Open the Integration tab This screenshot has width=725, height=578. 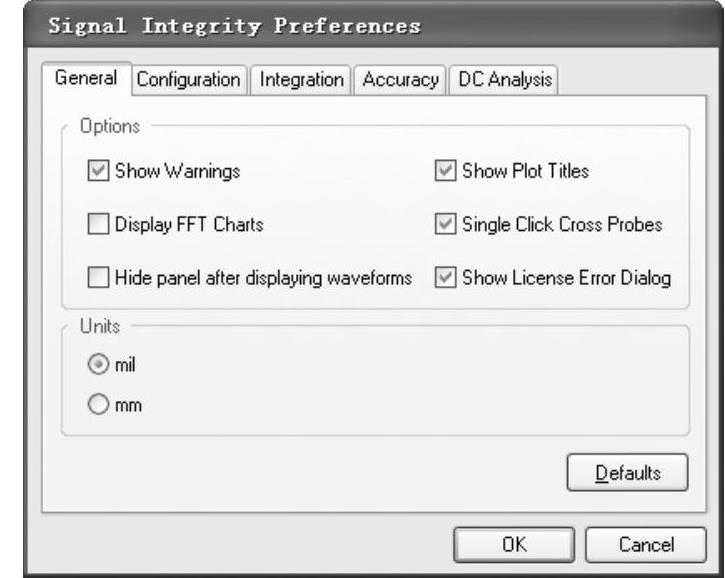[302, 80]
